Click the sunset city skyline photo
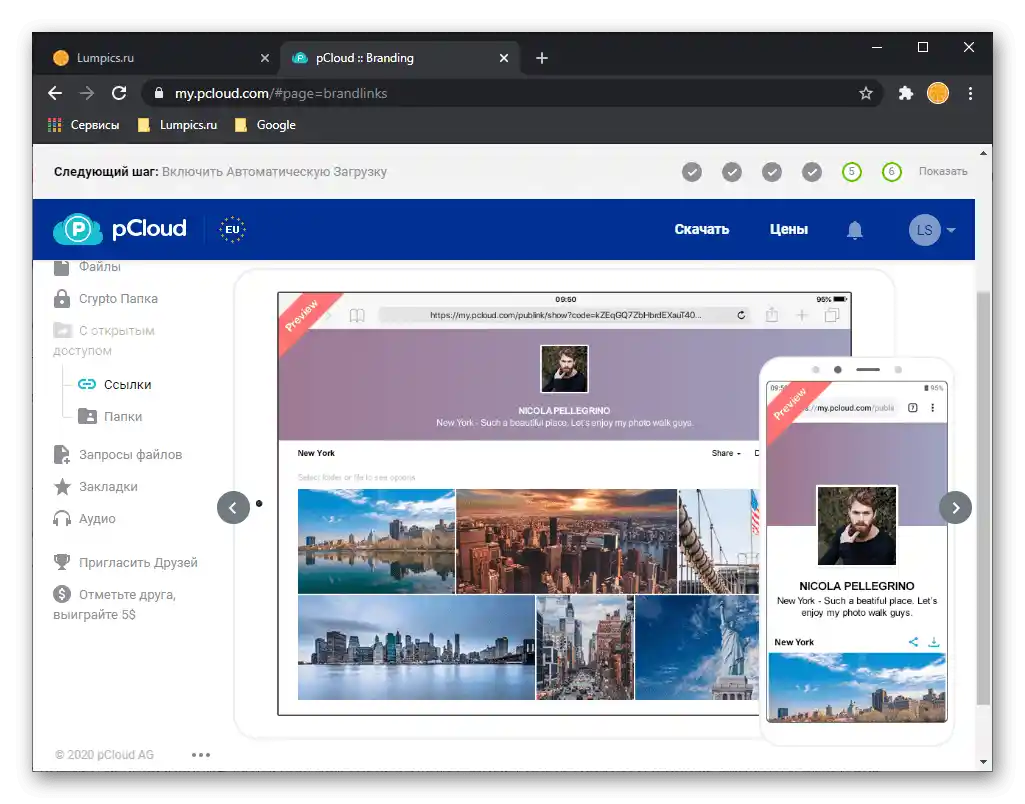 [567, 541]
